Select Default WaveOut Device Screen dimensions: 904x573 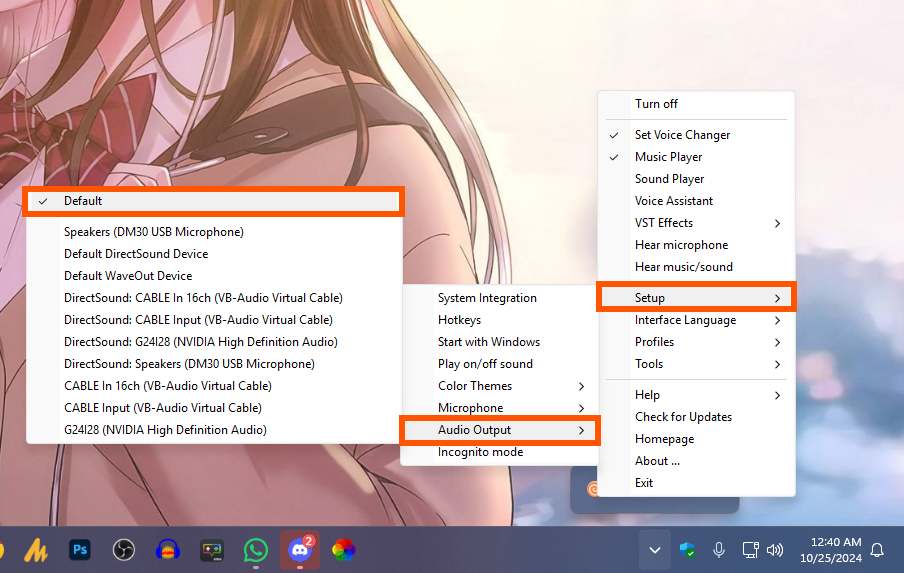[x=213, y=276]
